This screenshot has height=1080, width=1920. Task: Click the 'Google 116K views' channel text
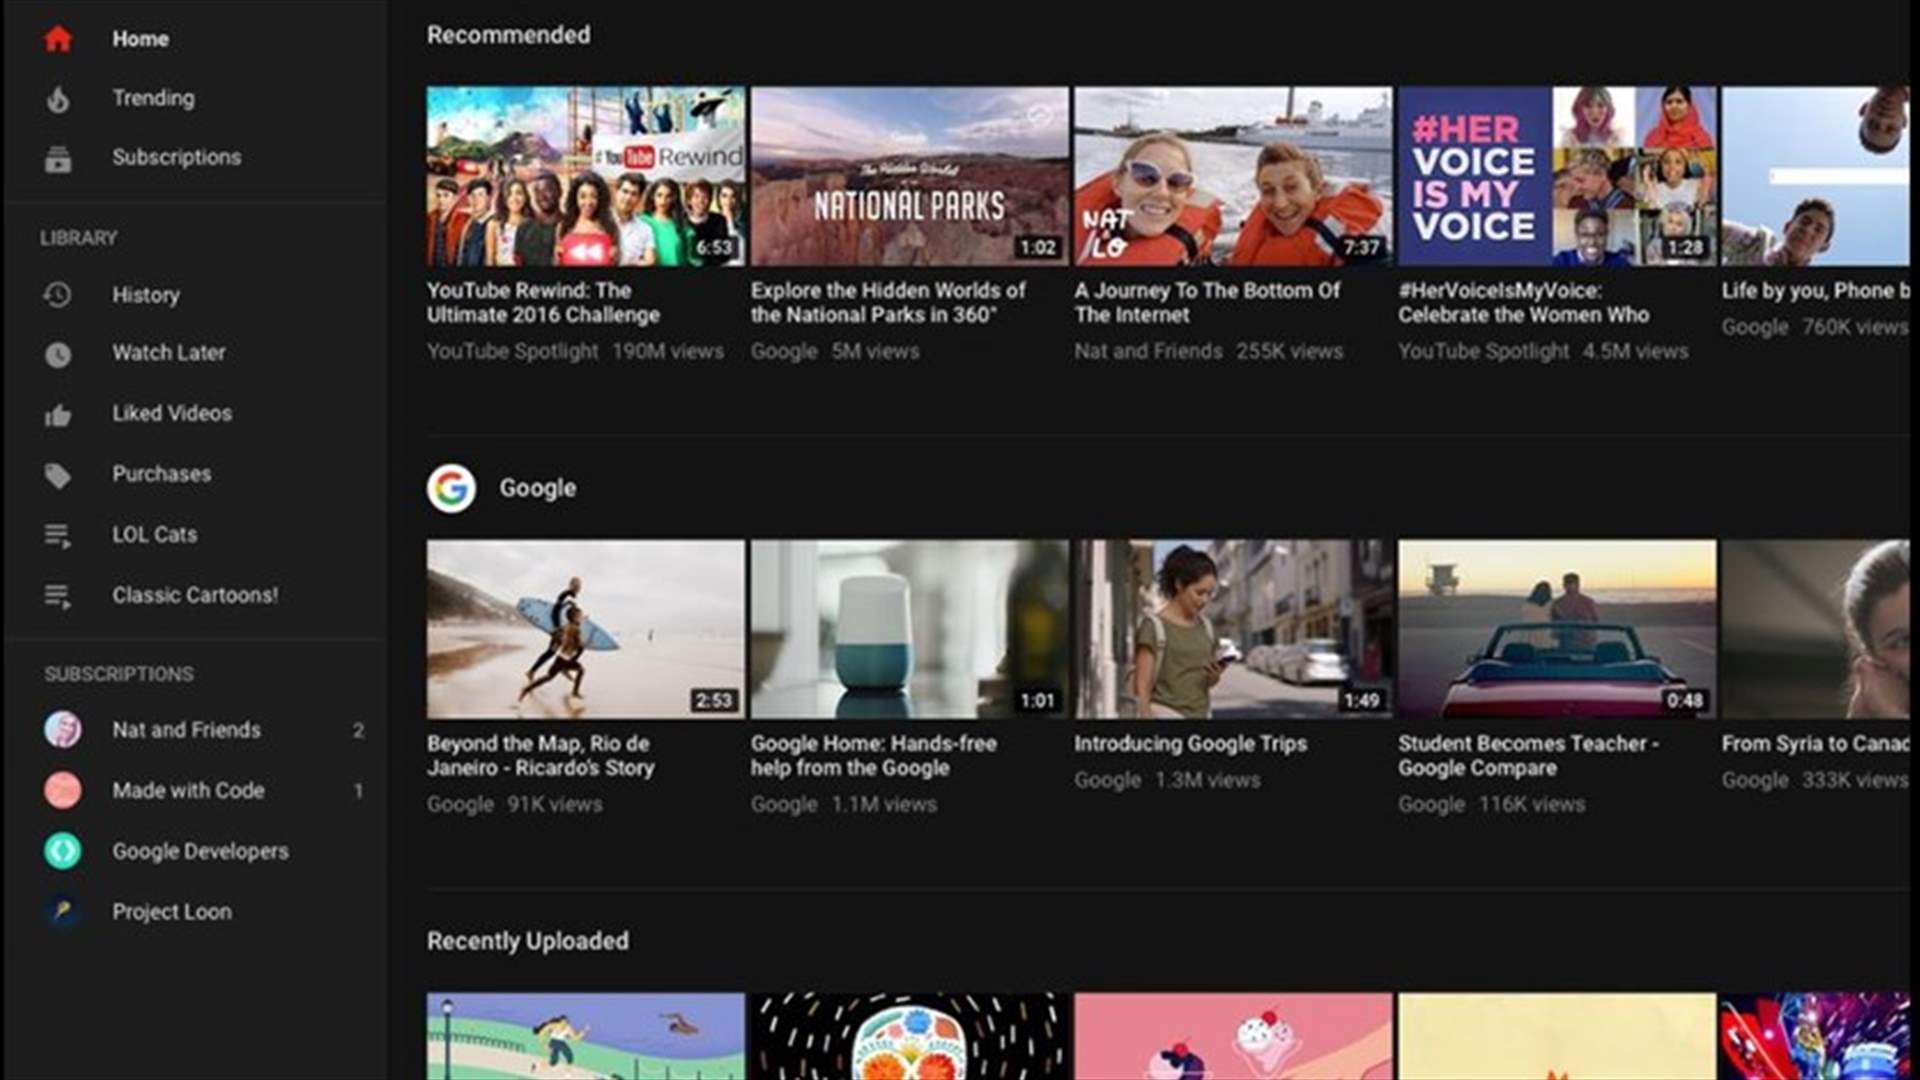1491,804
